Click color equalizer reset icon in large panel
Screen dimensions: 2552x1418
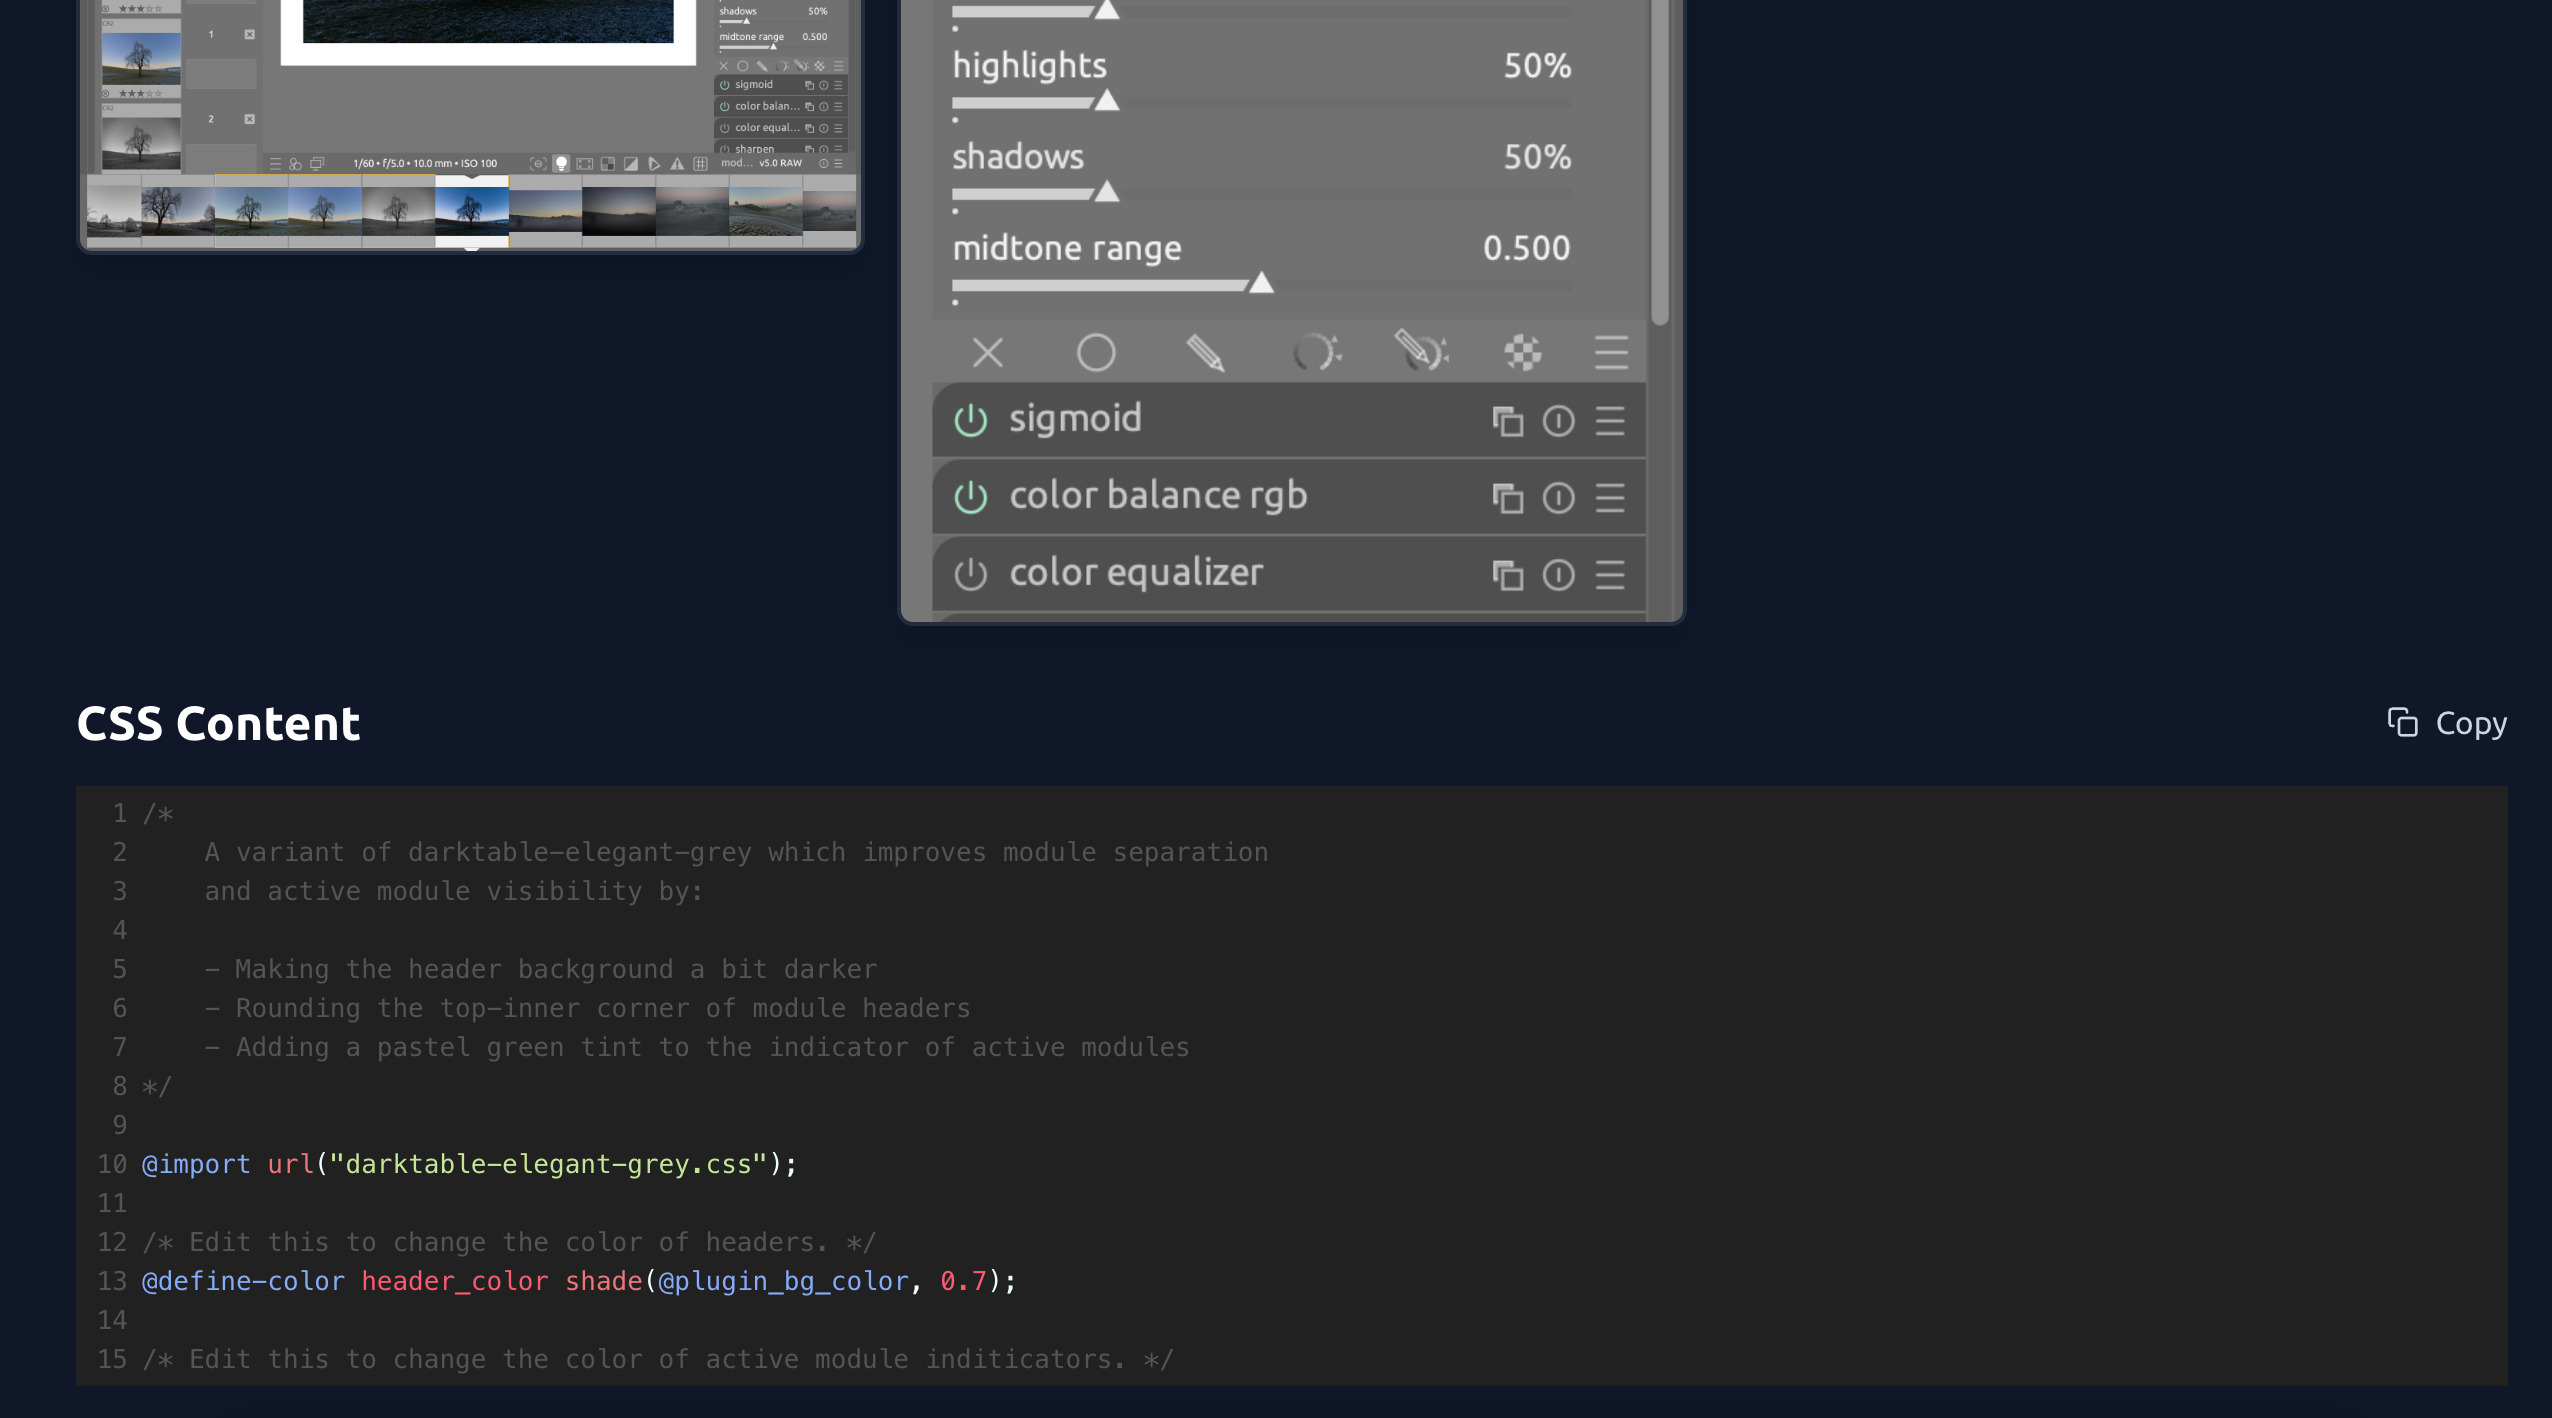(x=1558, y=575)
